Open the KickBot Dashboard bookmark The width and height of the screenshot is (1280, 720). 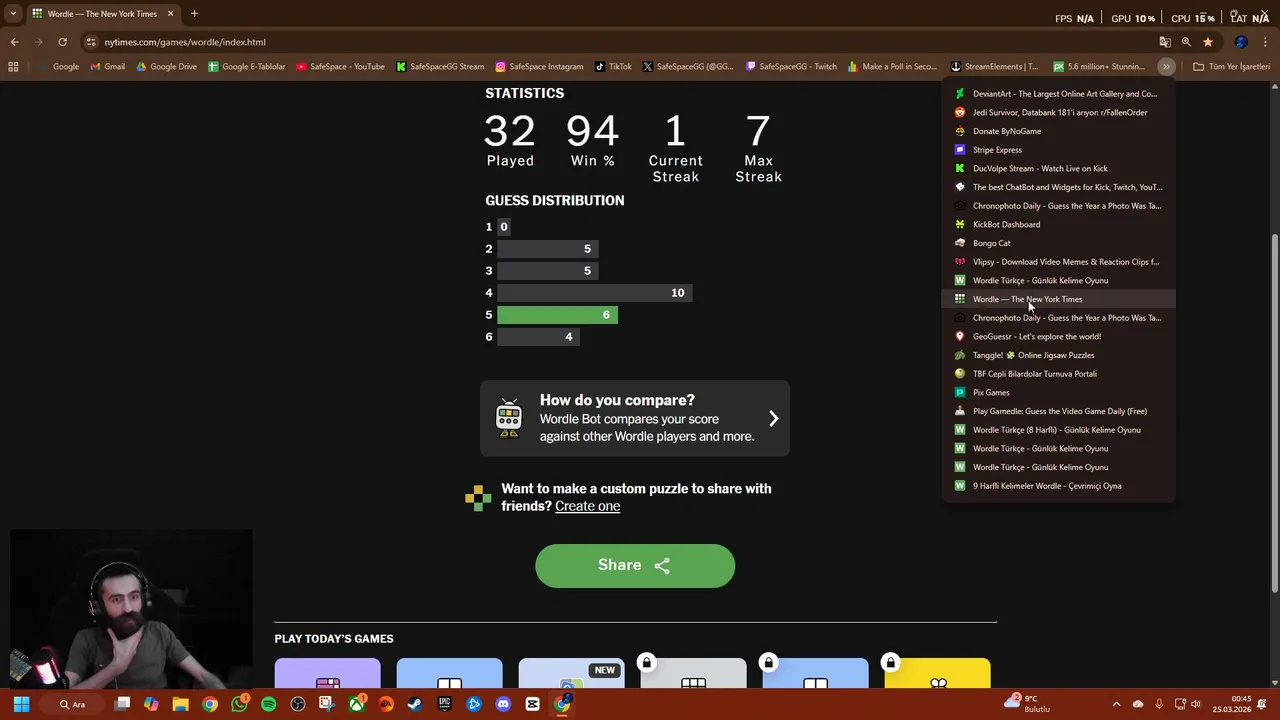(x=1058, y=224)
